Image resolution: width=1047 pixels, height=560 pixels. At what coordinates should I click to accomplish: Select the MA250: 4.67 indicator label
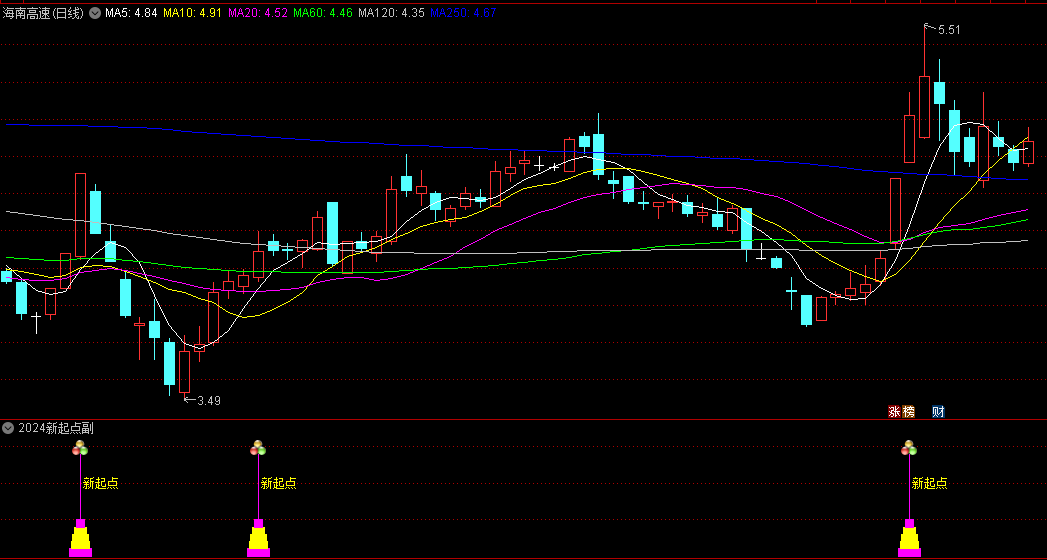463,13
